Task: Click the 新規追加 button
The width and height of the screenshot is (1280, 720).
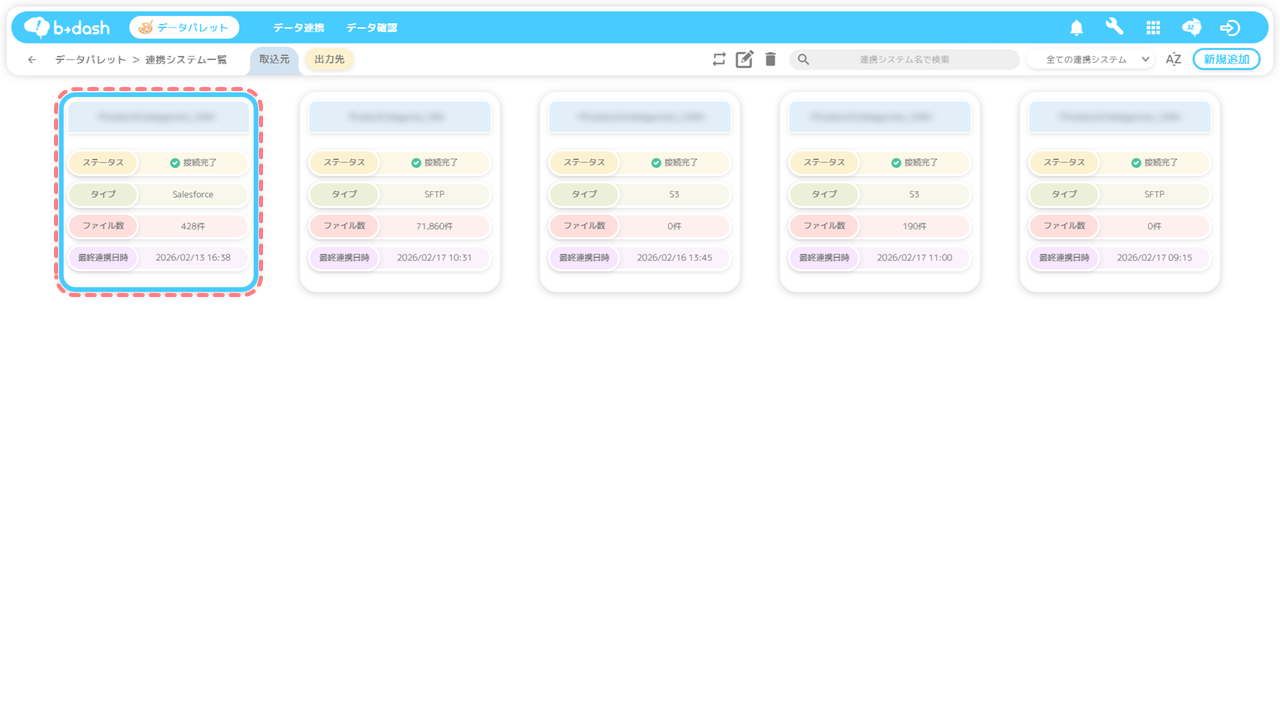Action: [x=1226, y=59]
